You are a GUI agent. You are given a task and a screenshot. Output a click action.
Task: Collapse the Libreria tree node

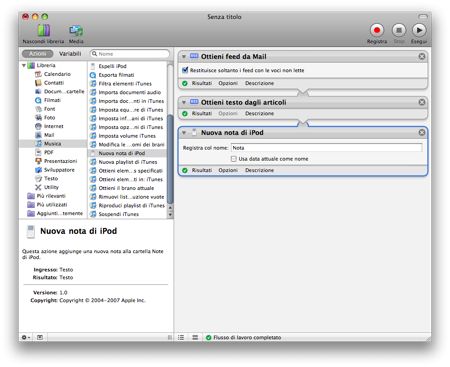click(24, 65)
